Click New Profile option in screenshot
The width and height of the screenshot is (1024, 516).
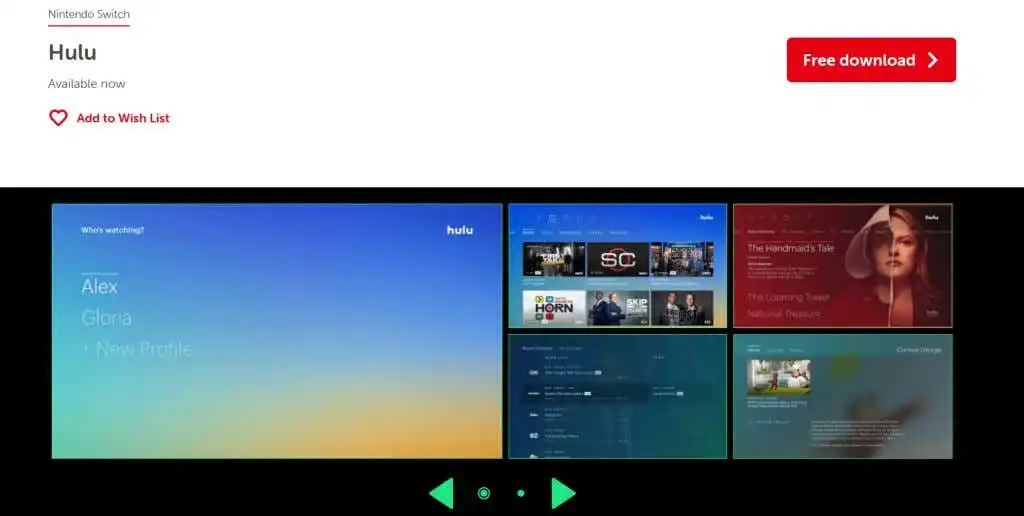point(137,349)
